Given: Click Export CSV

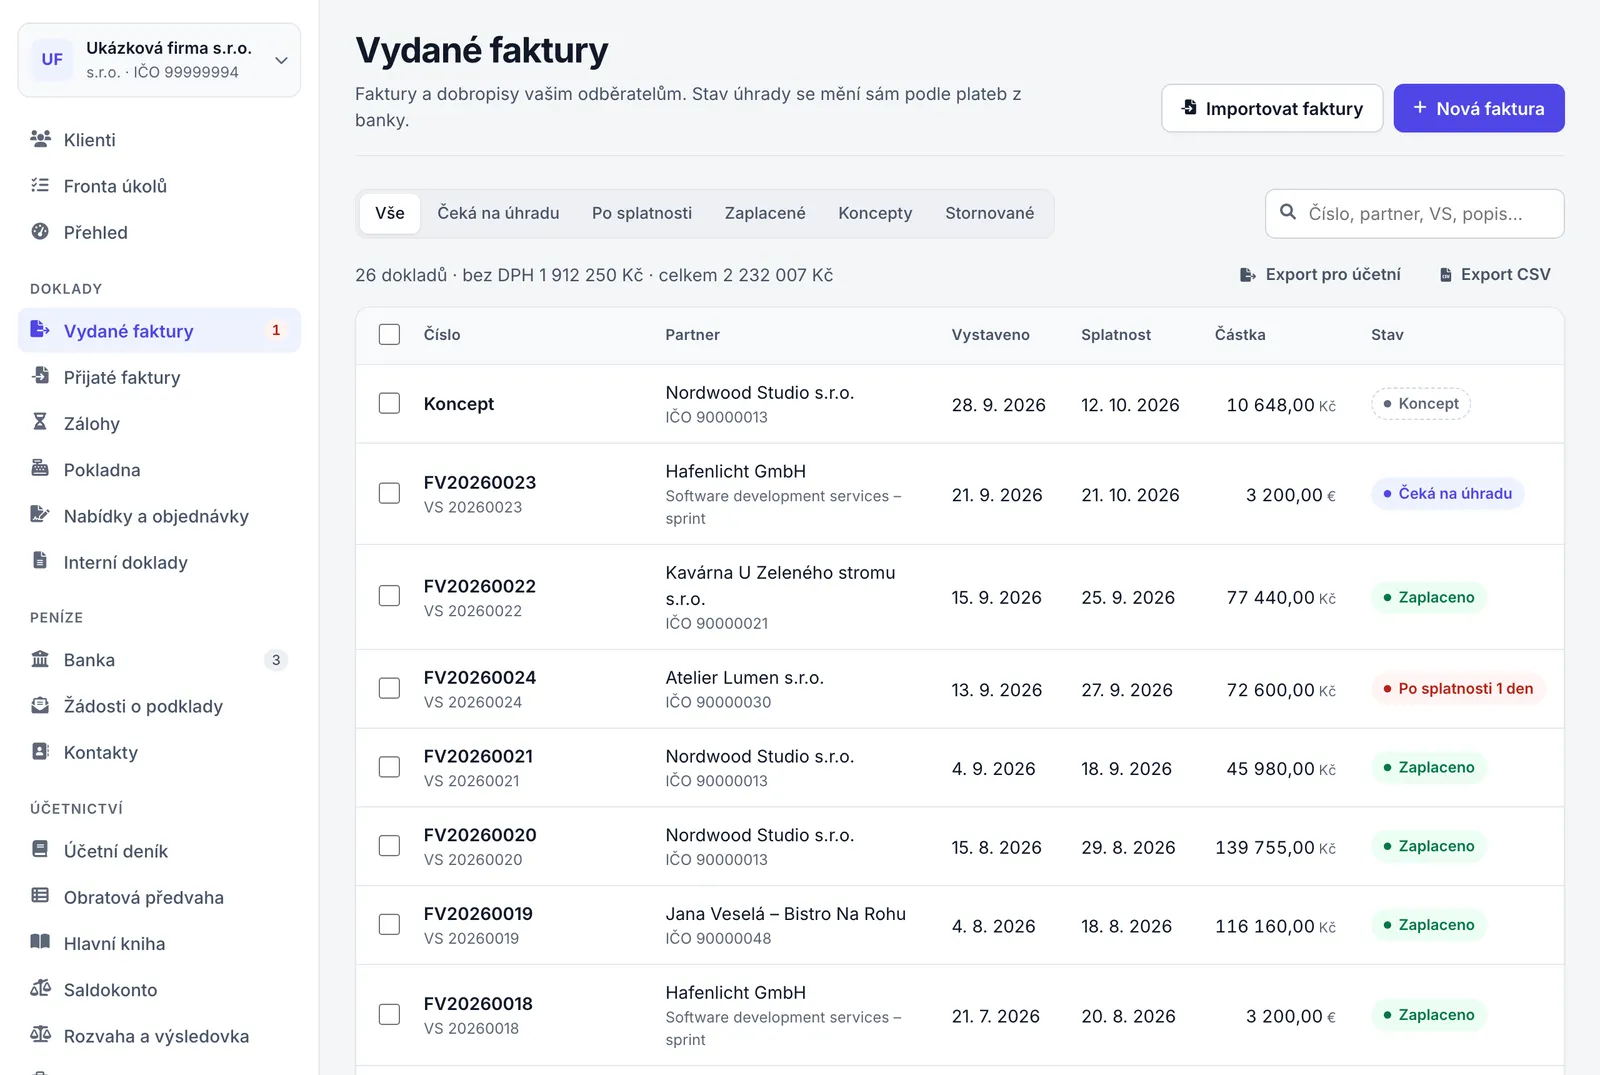Looking at the screenshot, I should (1495, 274).
